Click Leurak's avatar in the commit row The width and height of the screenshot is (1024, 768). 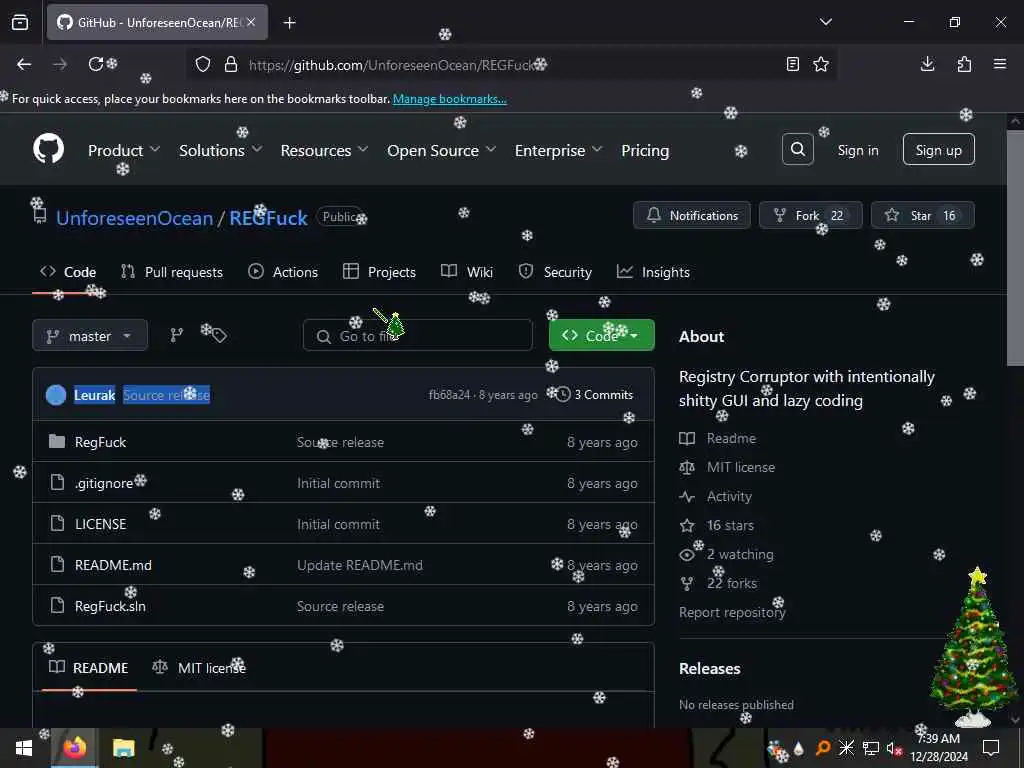[x=56, y=394]
